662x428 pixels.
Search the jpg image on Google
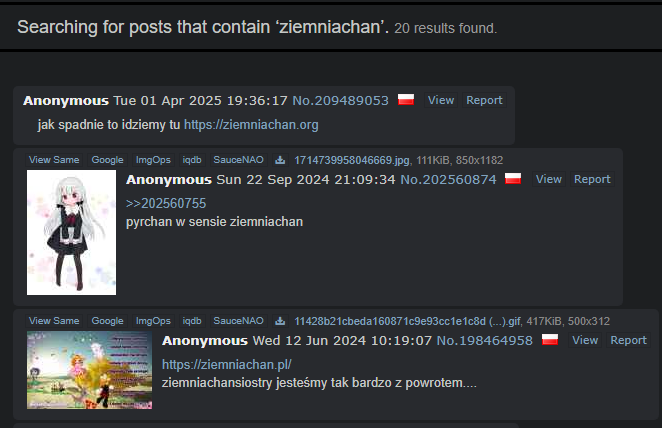107,160
